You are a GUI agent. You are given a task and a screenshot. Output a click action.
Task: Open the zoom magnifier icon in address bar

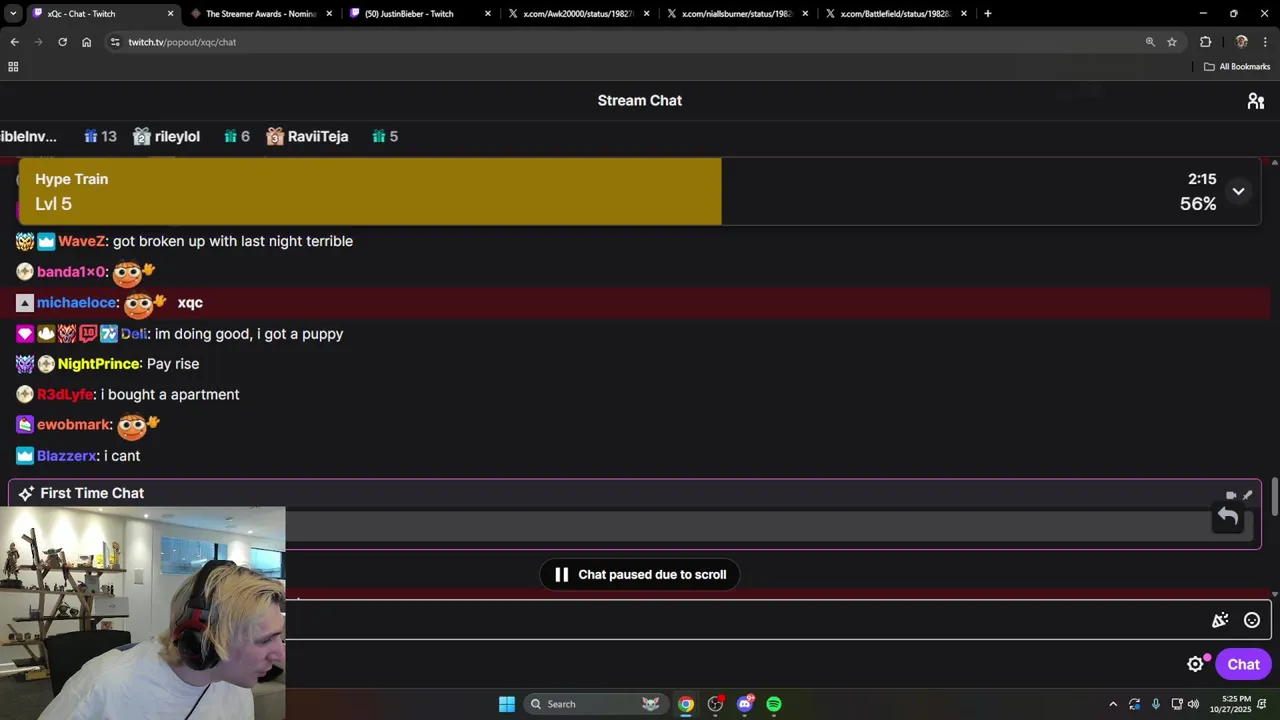1150,42
